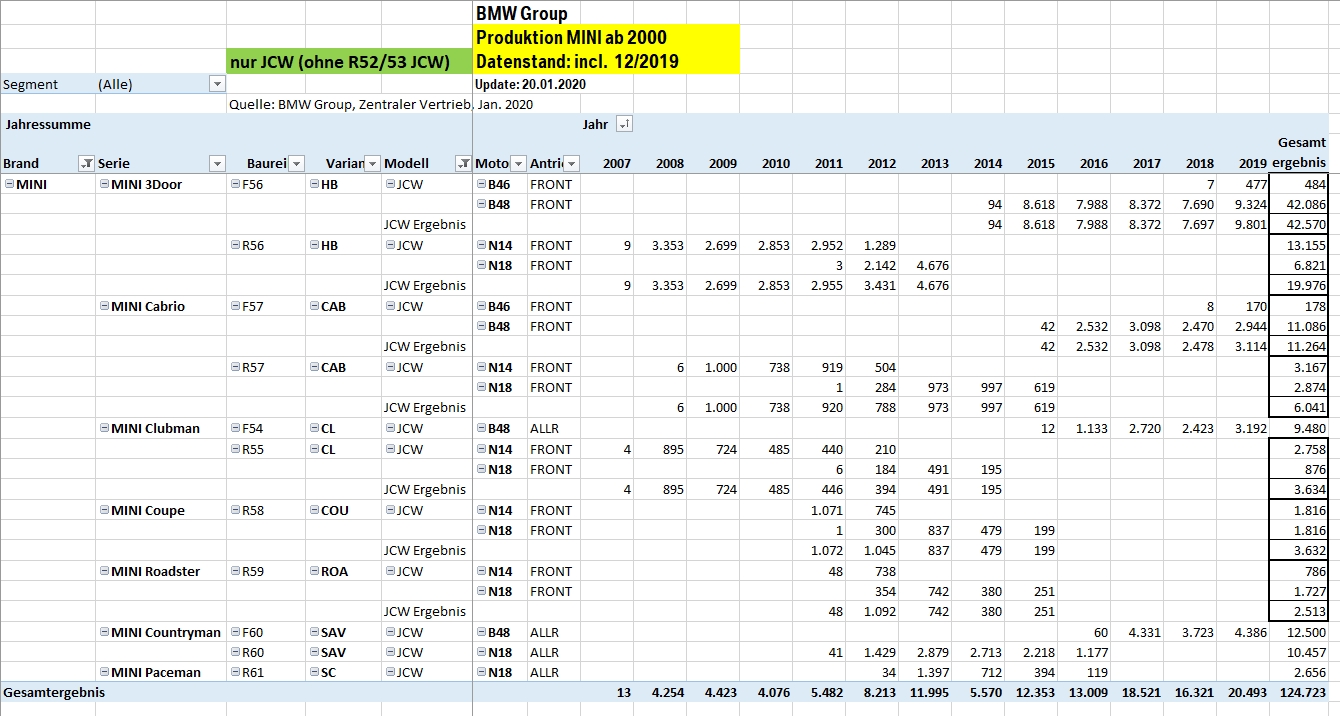1340x716 pixels.
Task: Select the 2019 year column header
Action: click(x=1252, y=164)
